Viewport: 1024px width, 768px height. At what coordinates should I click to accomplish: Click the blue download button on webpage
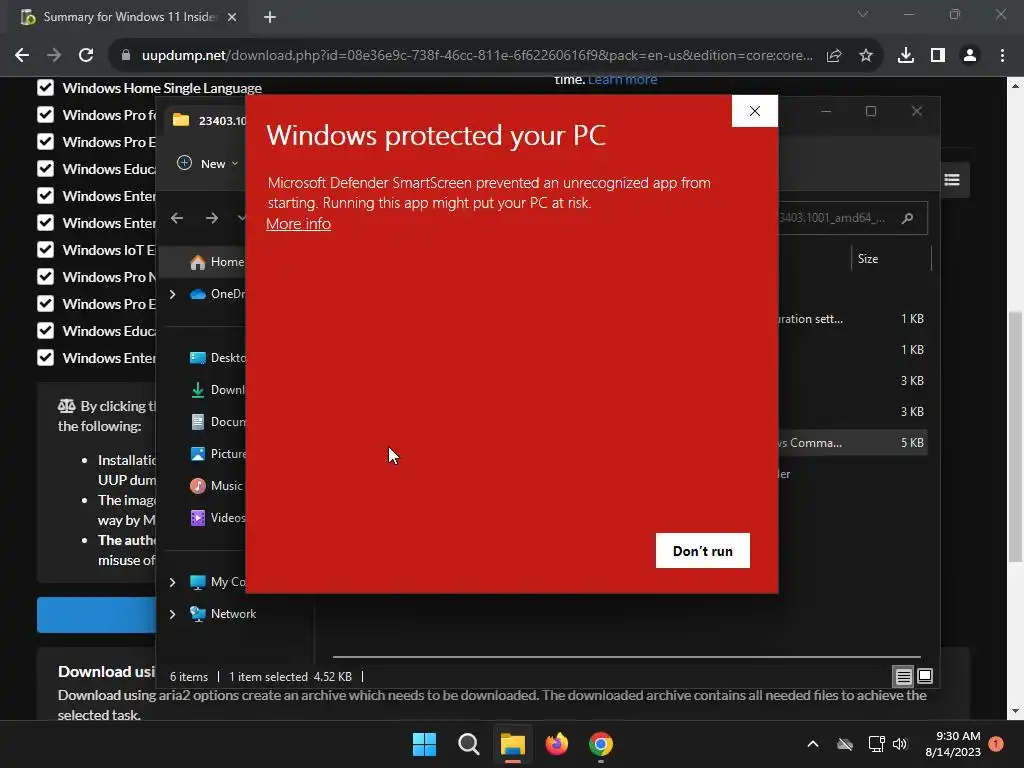click(97, 615)
